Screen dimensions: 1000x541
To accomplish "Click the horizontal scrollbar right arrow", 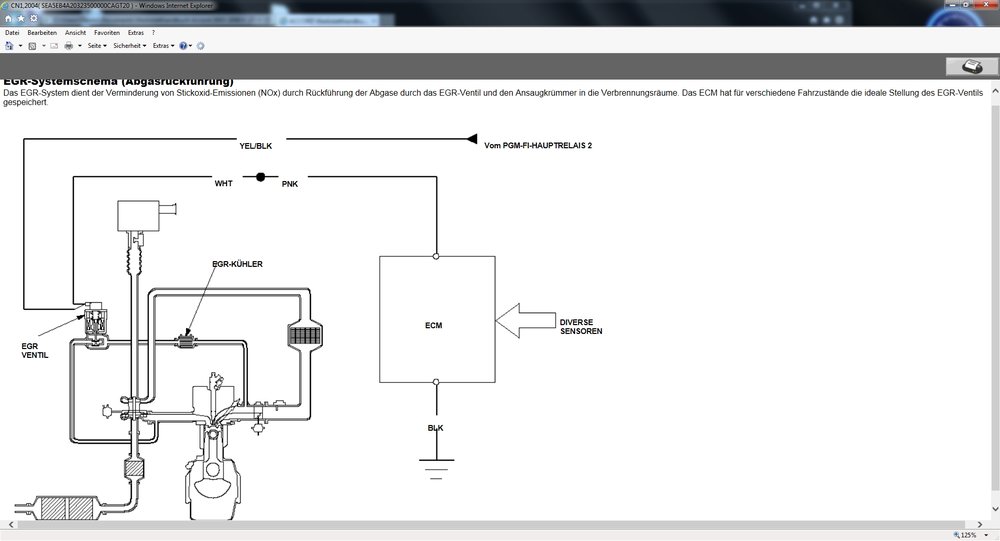I will pyautogui.click(x=981, y=523).
